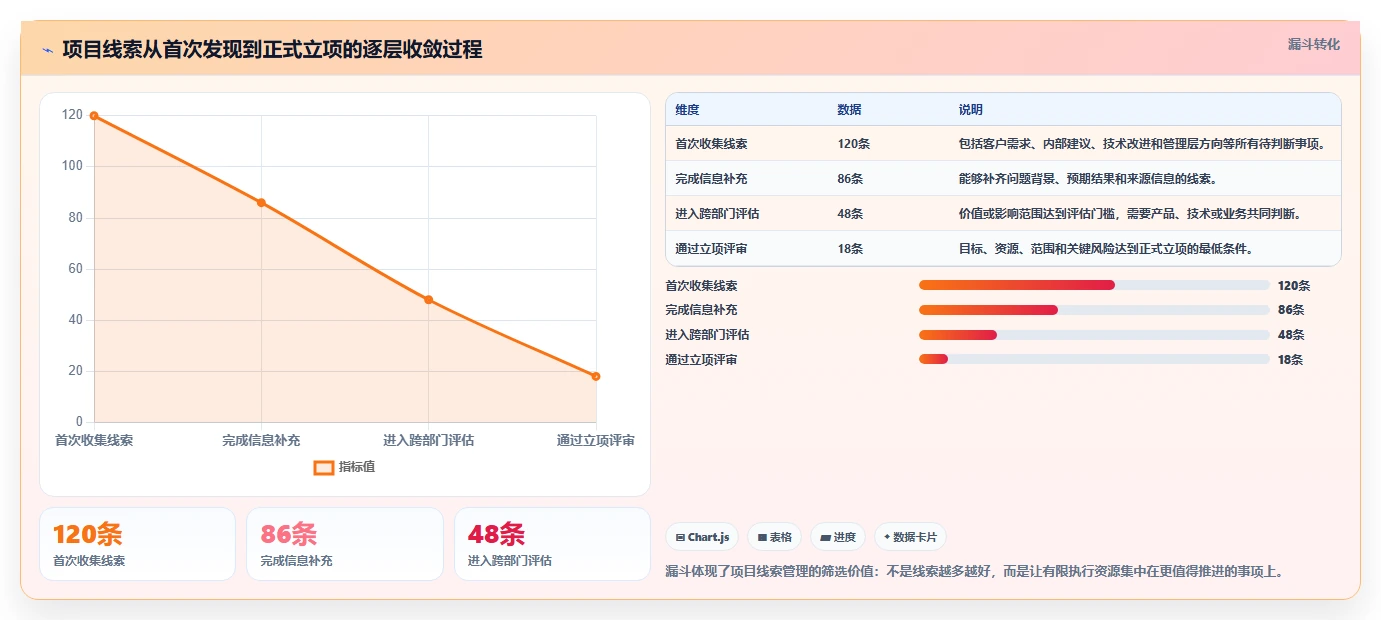Click the 指标值 legend label text
The width and height of the screenshot is (1381, 620).
click(x=357, y=467)
